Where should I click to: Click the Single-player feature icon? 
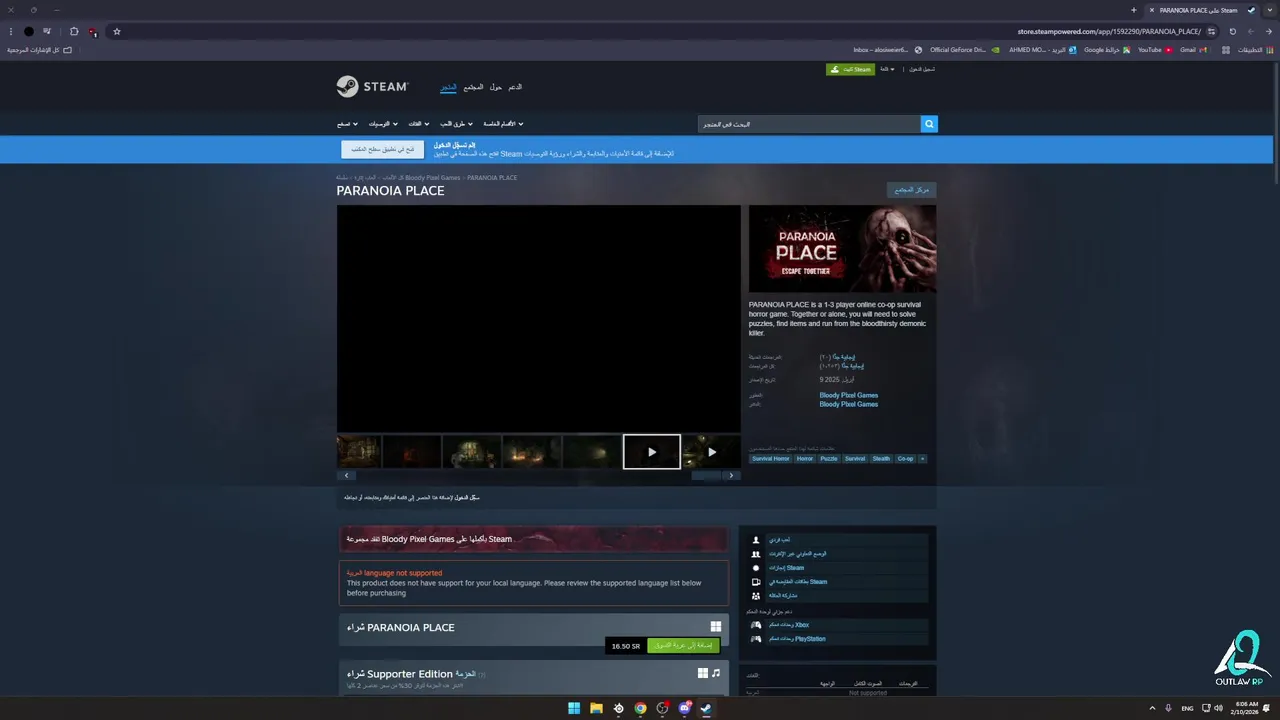756,540
